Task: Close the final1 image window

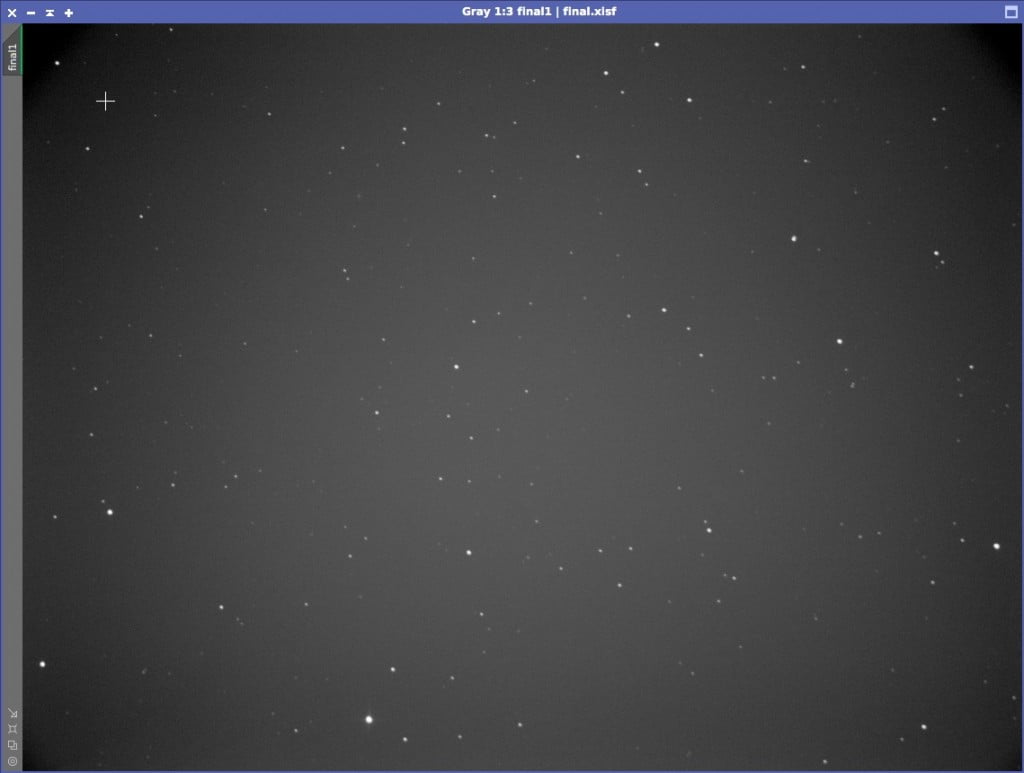Action: point(12,12)
